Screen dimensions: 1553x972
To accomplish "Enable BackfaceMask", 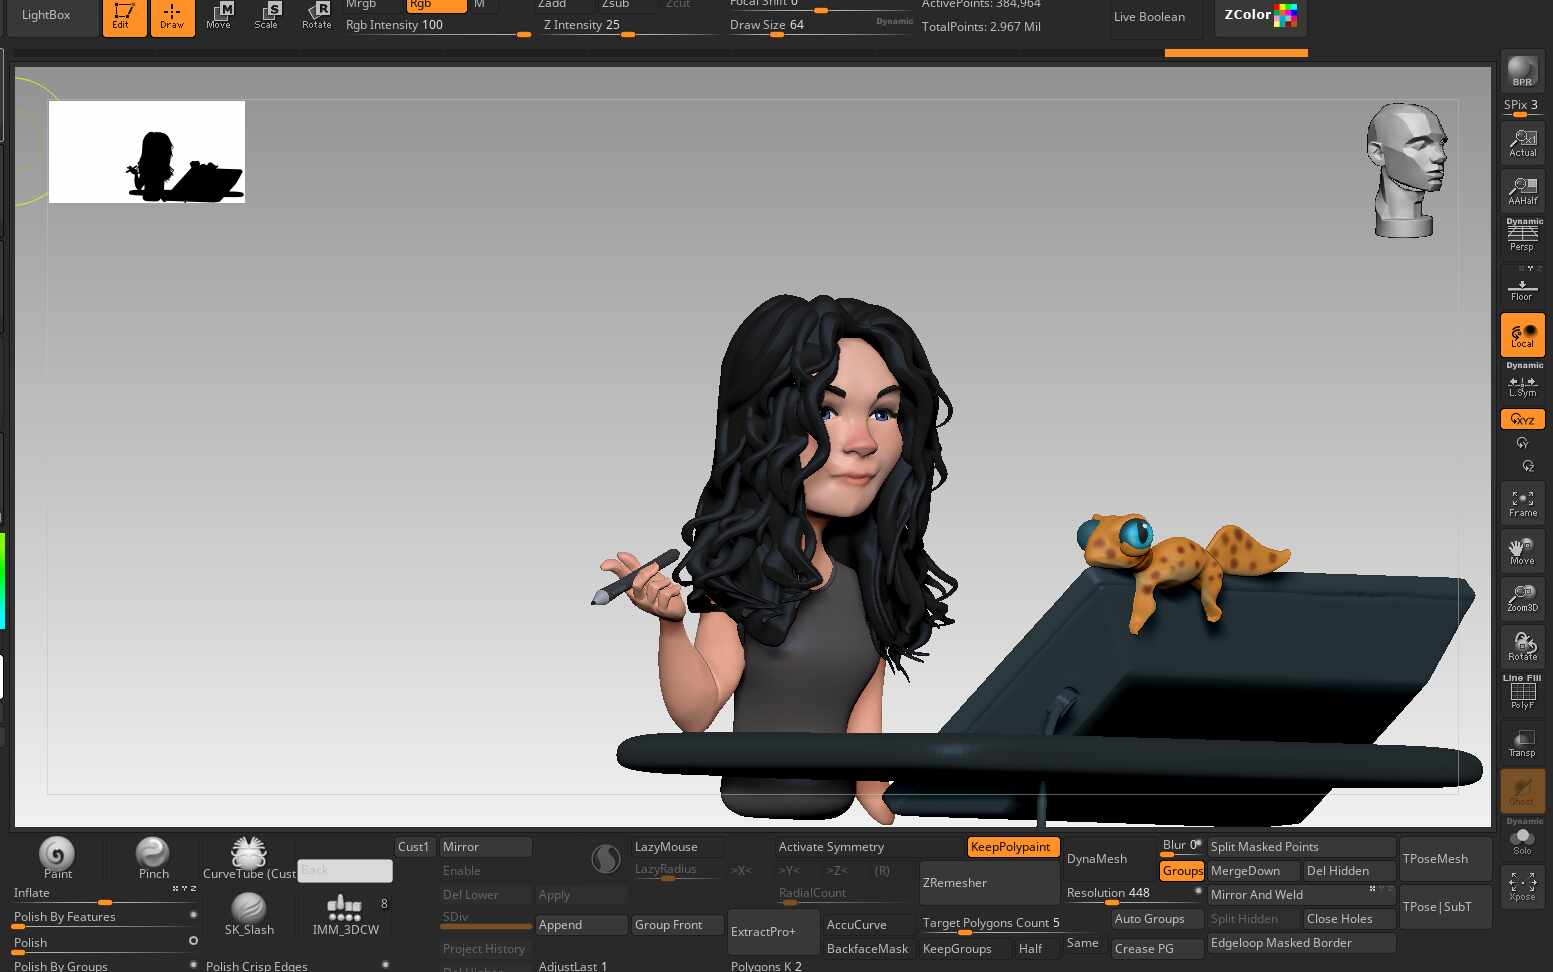I will (868, 949).
